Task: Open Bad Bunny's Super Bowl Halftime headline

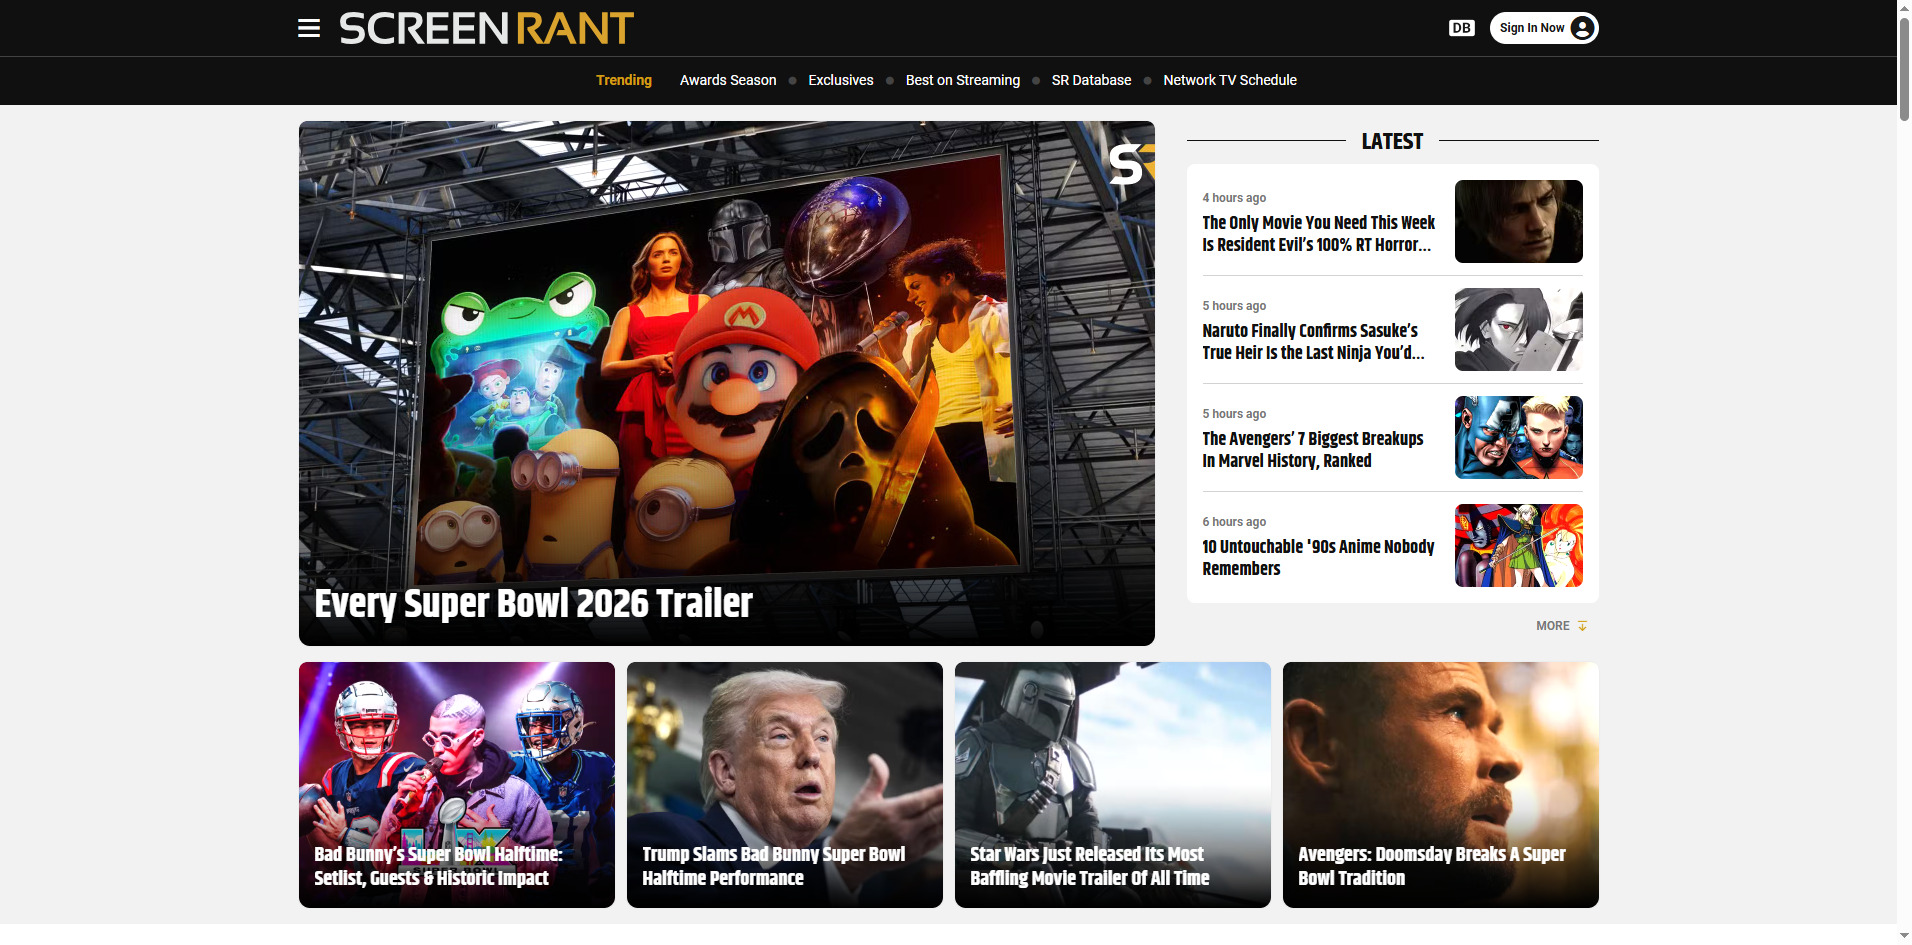Action: coord(438,866)
